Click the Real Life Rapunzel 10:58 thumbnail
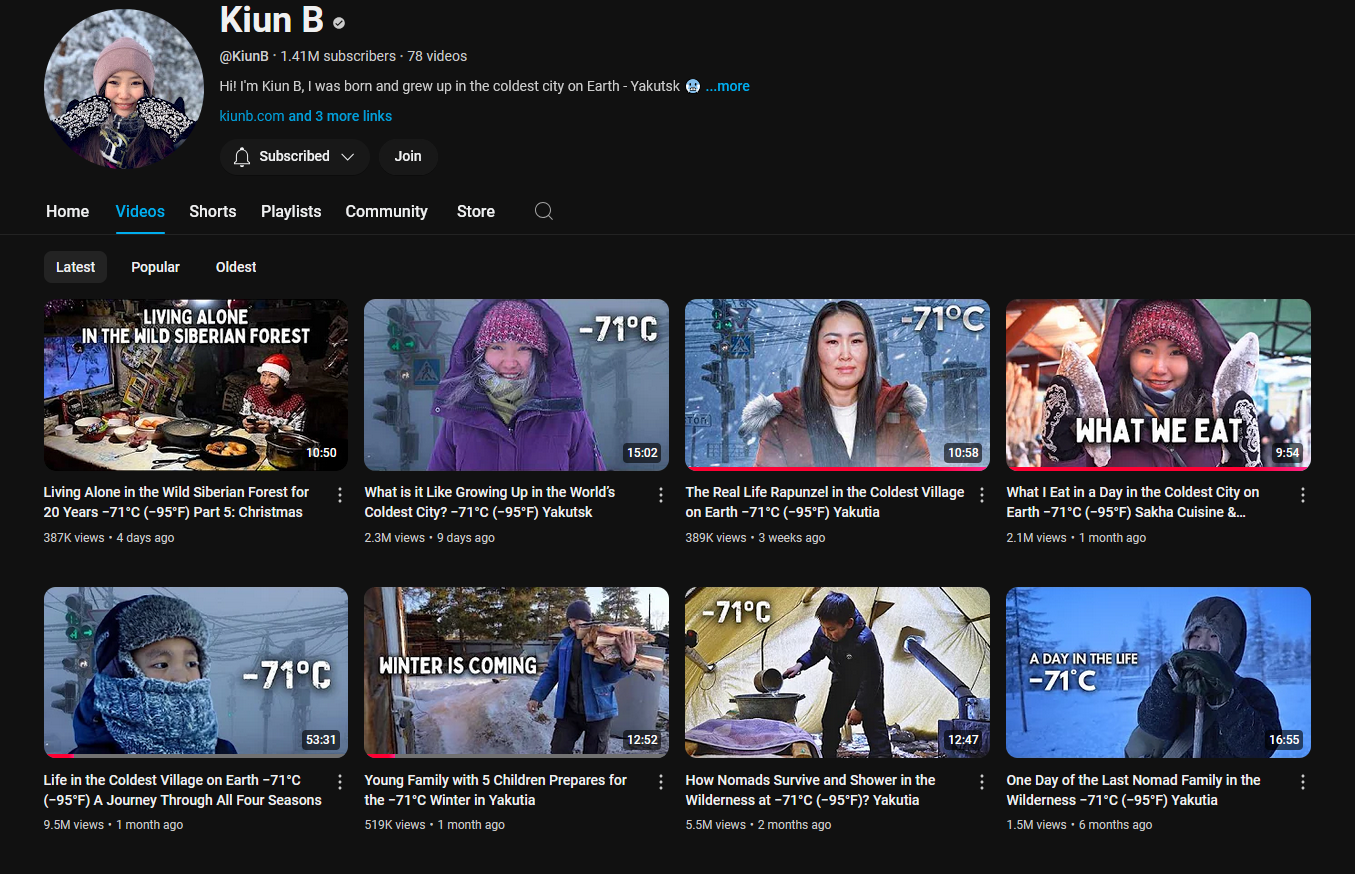The image size is (1355, 874). (838, 385)
